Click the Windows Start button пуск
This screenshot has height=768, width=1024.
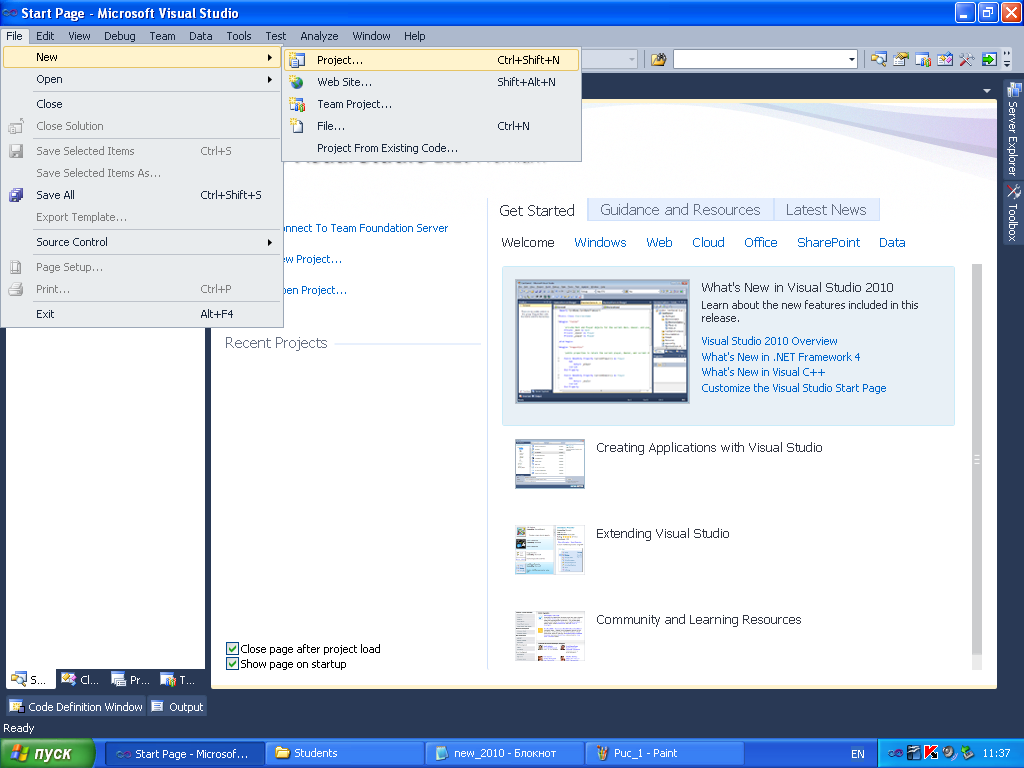(x=46, y=753)
